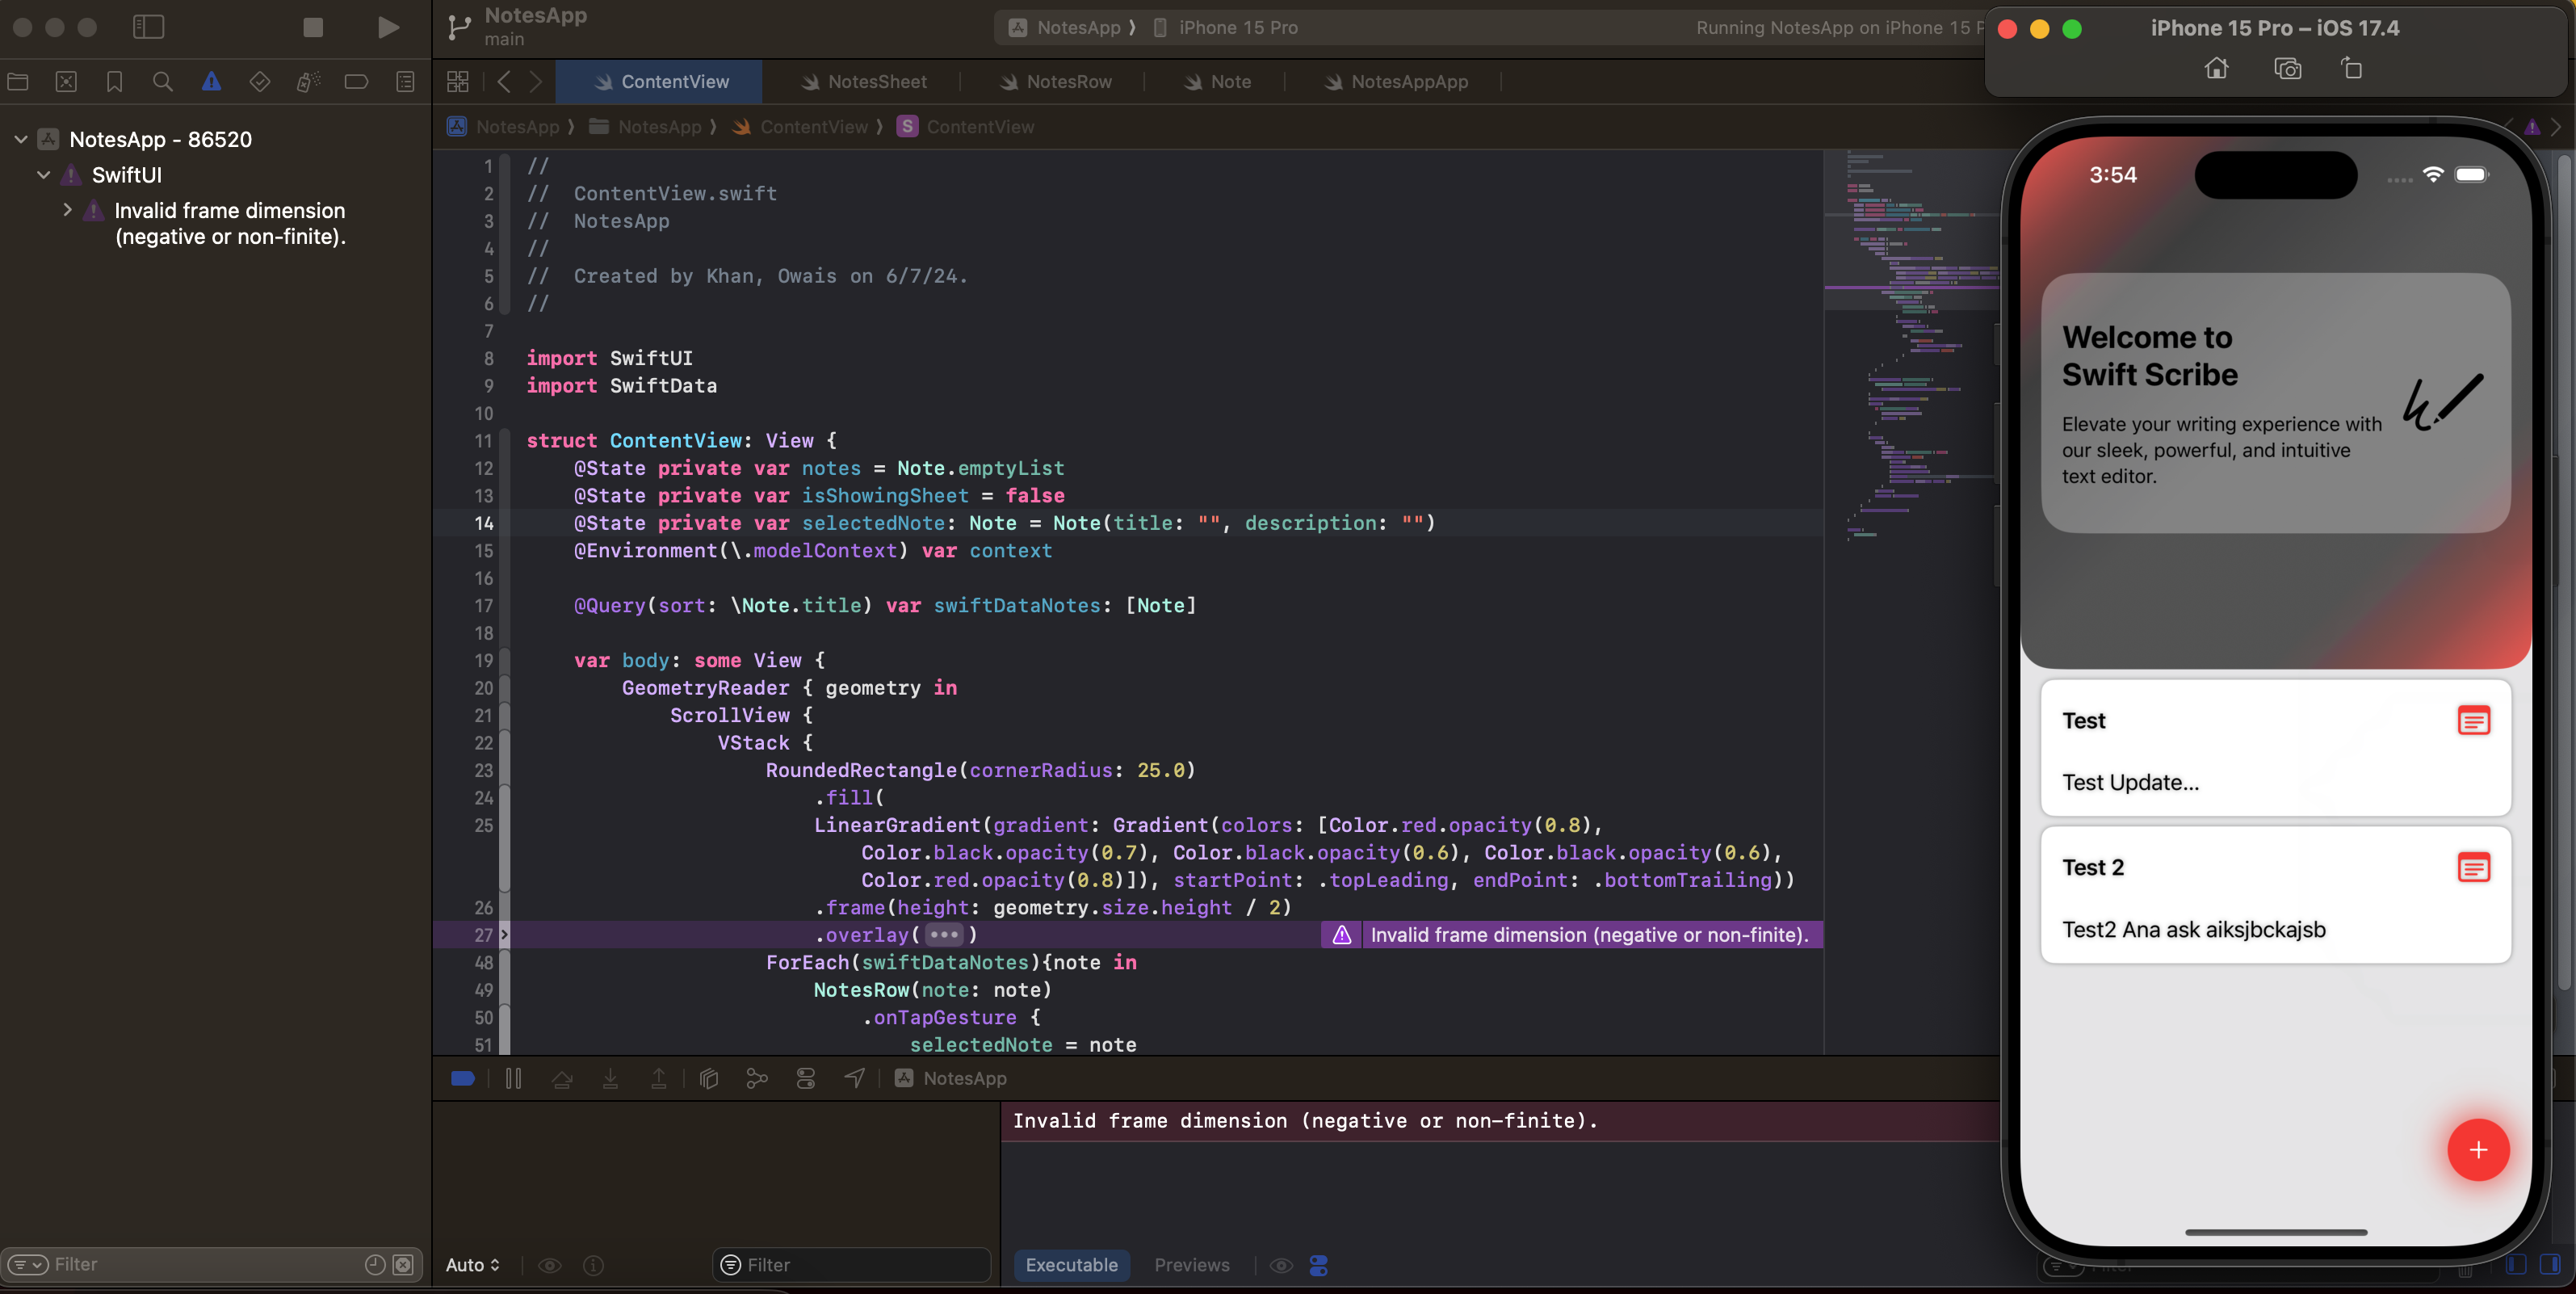Open the related items grid menu
2576x1294 pixels.
point(458,82)
